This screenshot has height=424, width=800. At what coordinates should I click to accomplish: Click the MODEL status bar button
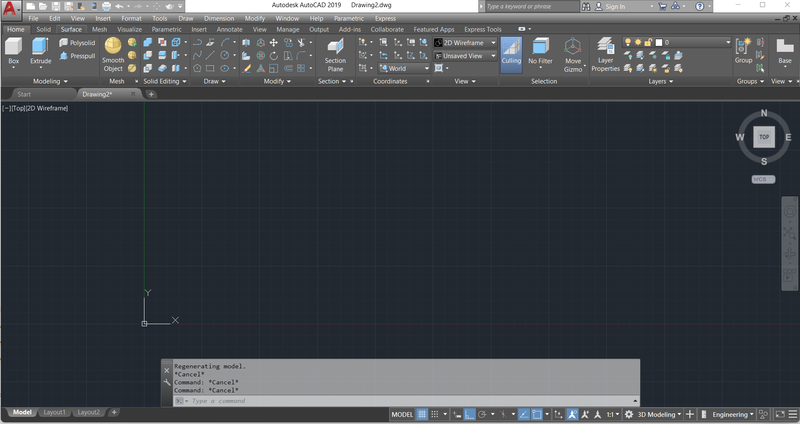(x=402, y=414)
